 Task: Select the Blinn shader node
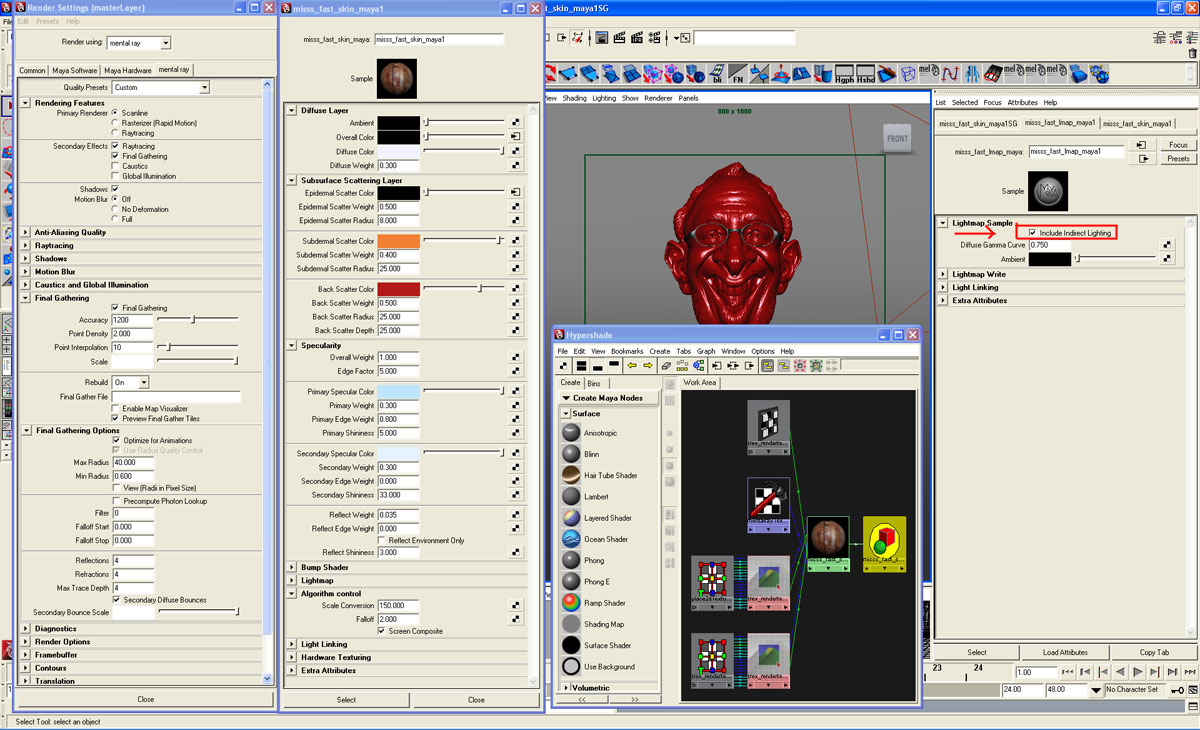(571, 454)
